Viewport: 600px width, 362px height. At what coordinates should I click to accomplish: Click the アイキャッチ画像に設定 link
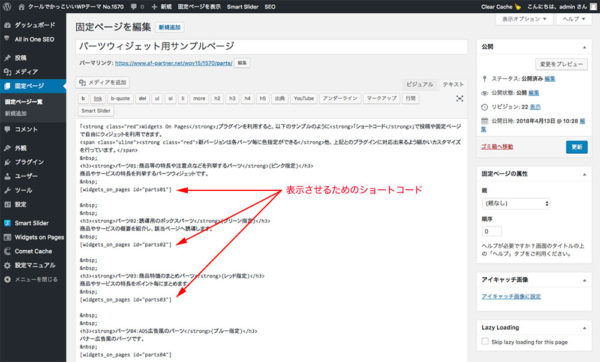pos(511,296)
